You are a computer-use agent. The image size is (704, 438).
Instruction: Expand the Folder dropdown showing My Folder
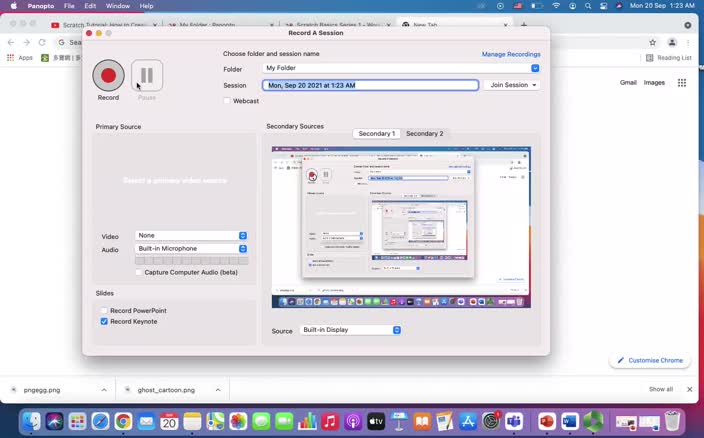coord(535,68)
